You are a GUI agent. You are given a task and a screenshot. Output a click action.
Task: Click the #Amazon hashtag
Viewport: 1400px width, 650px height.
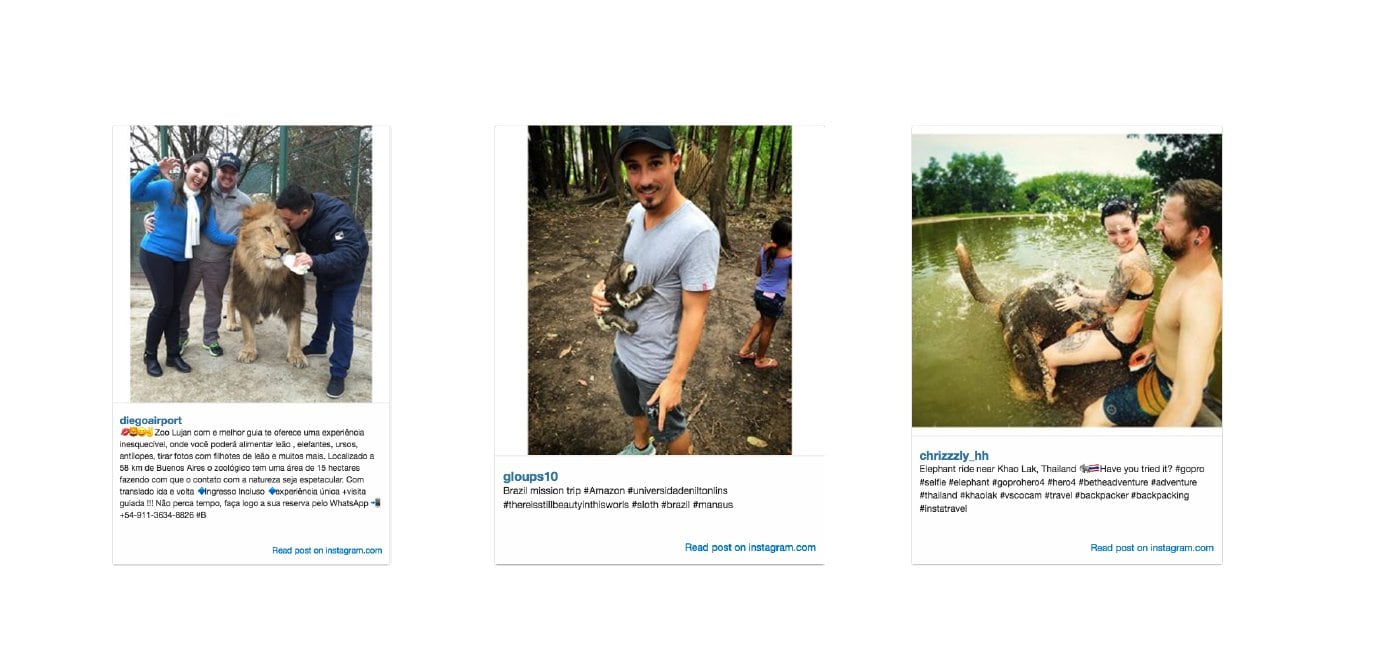coord(604,491)
